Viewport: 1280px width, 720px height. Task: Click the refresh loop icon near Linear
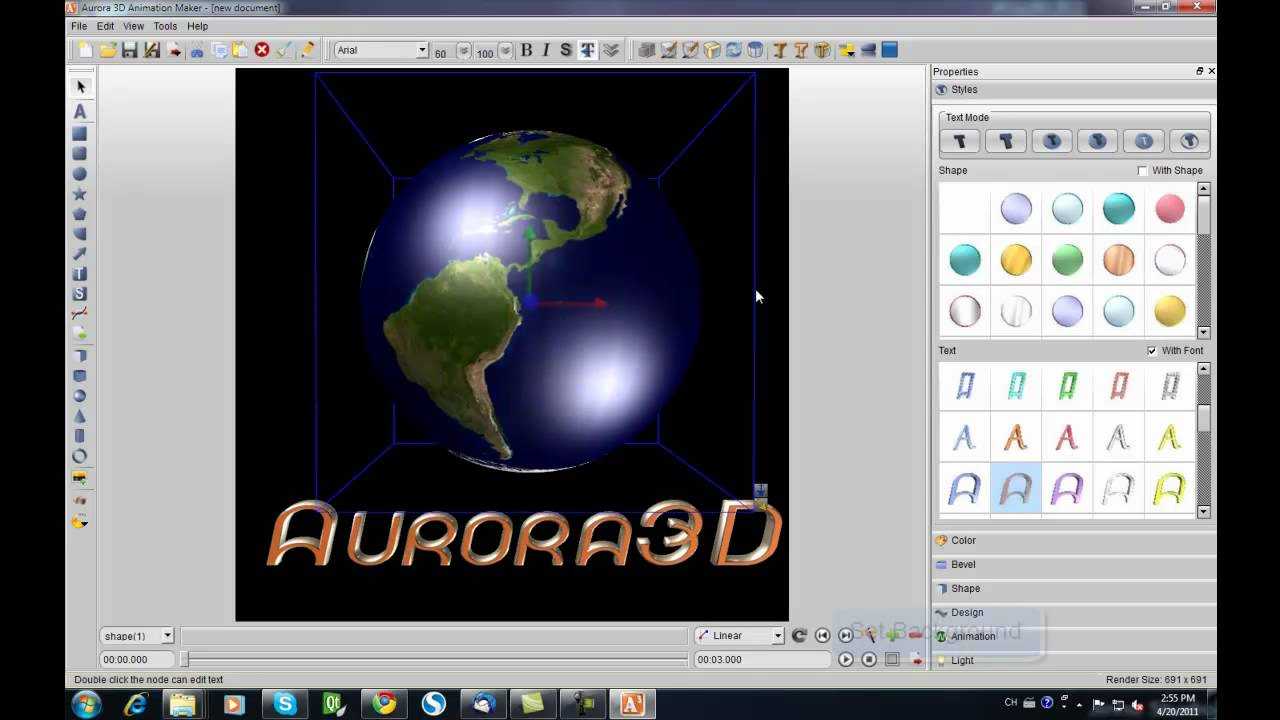(x=799, y=635)
